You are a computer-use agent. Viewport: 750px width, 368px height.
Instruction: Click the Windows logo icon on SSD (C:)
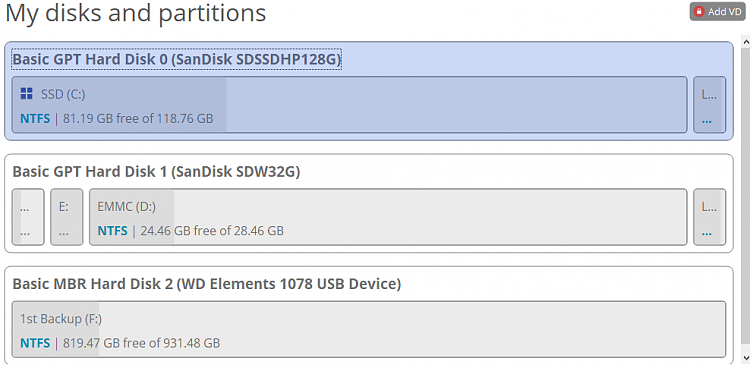tap(27, 94)
